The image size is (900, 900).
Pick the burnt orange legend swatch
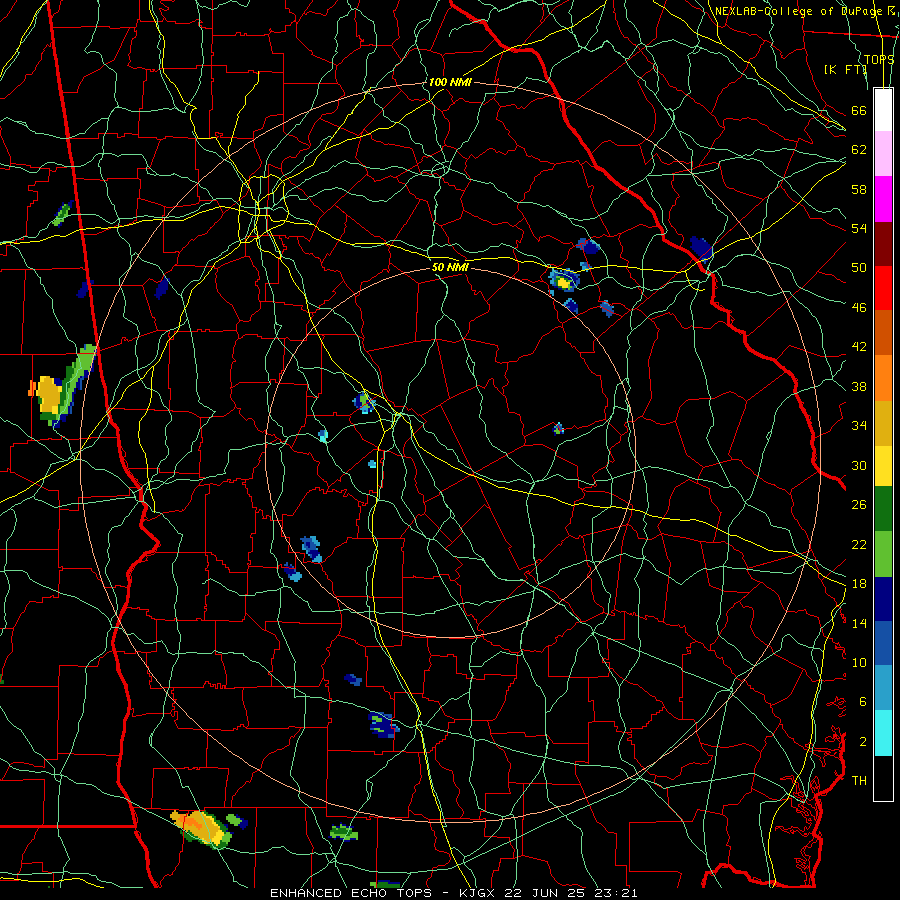pos(883,332)
